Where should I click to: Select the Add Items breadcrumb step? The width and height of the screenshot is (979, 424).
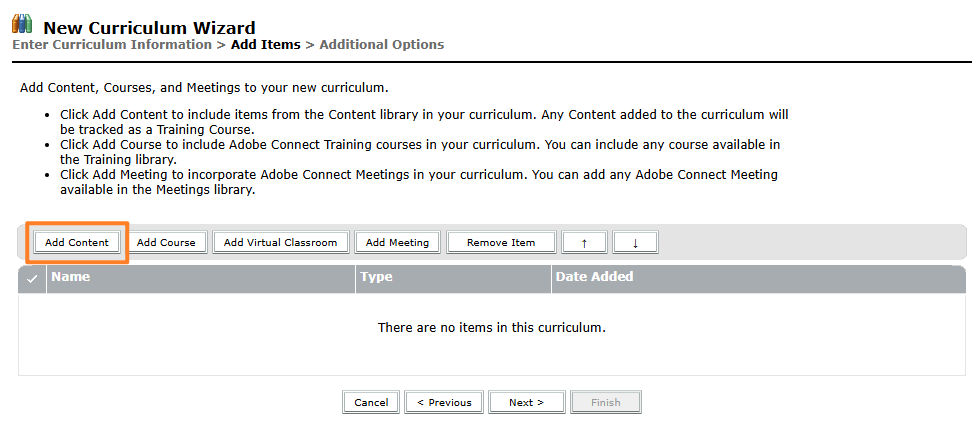[266, 45]
